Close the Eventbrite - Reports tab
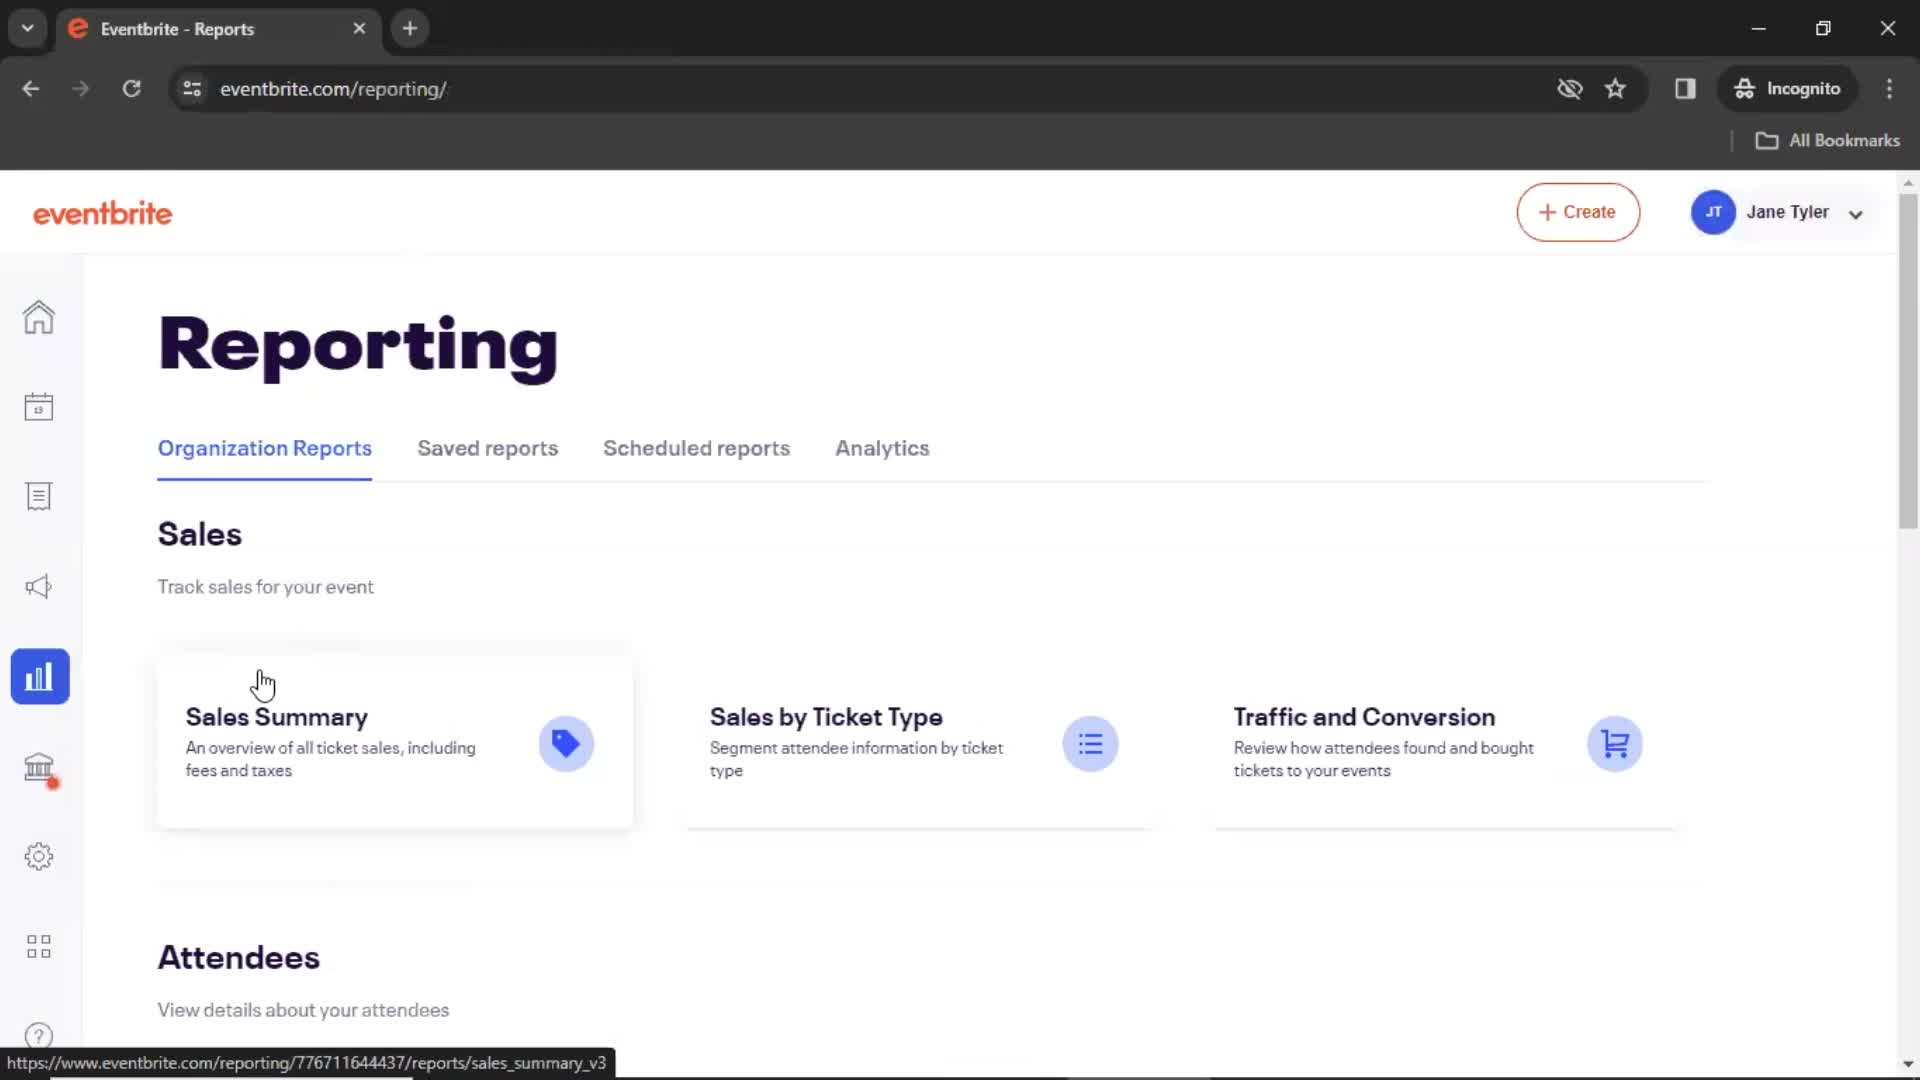Viewport: 1920px width, 1080px height. click(x=359, y=29)
